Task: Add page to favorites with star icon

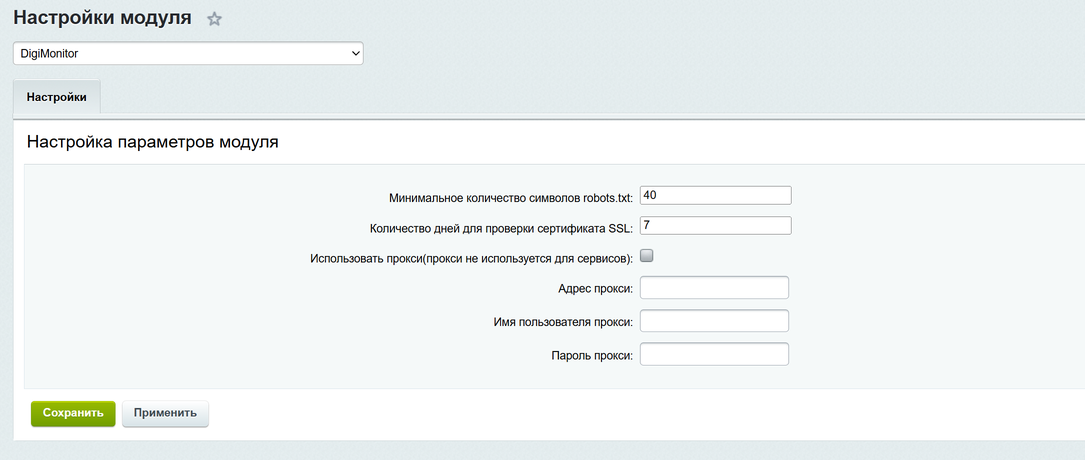Action: tap(214, 19)
